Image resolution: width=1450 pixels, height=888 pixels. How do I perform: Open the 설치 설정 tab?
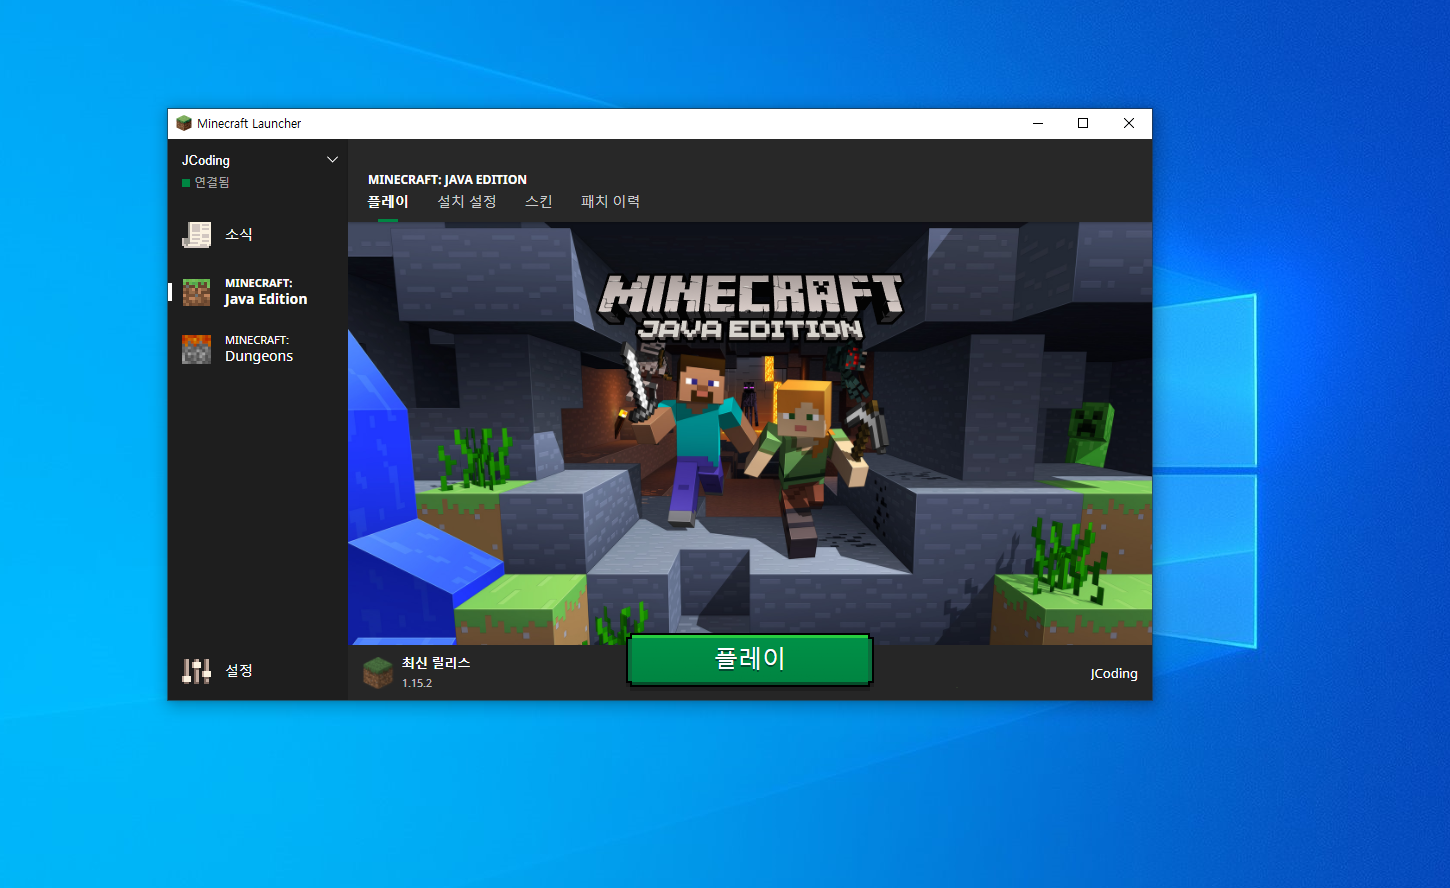click(467, 202)
